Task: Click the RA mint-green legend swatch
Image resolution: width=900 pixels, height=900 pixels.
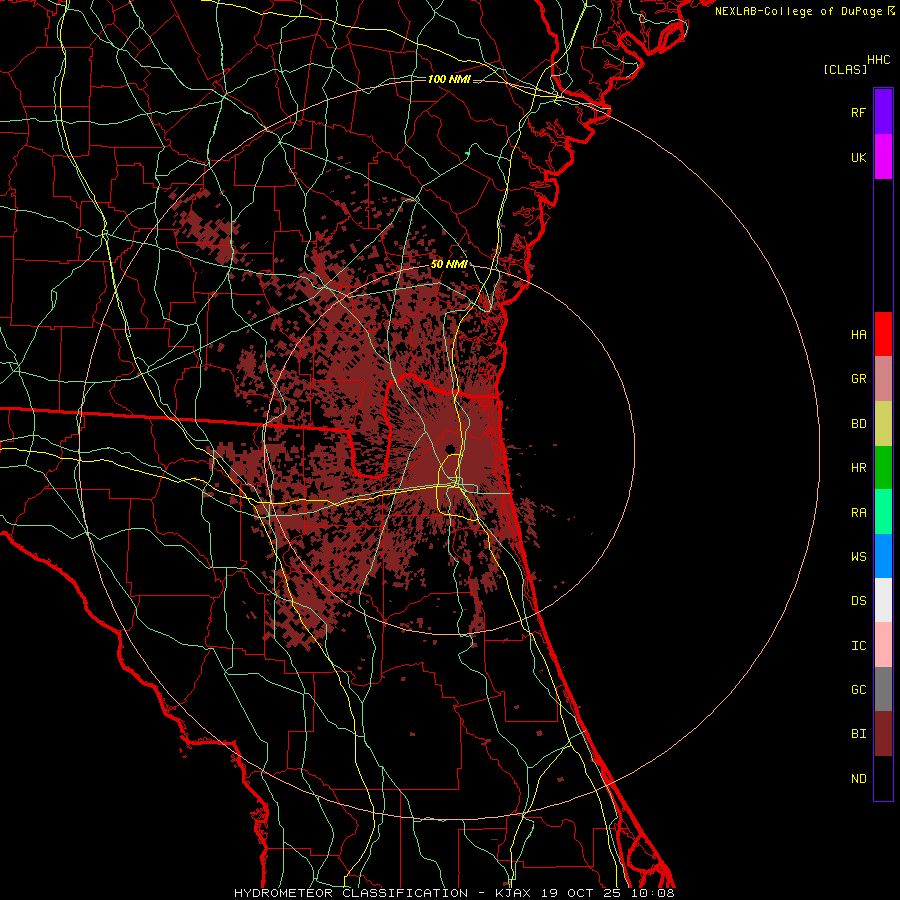Action: 883,512
